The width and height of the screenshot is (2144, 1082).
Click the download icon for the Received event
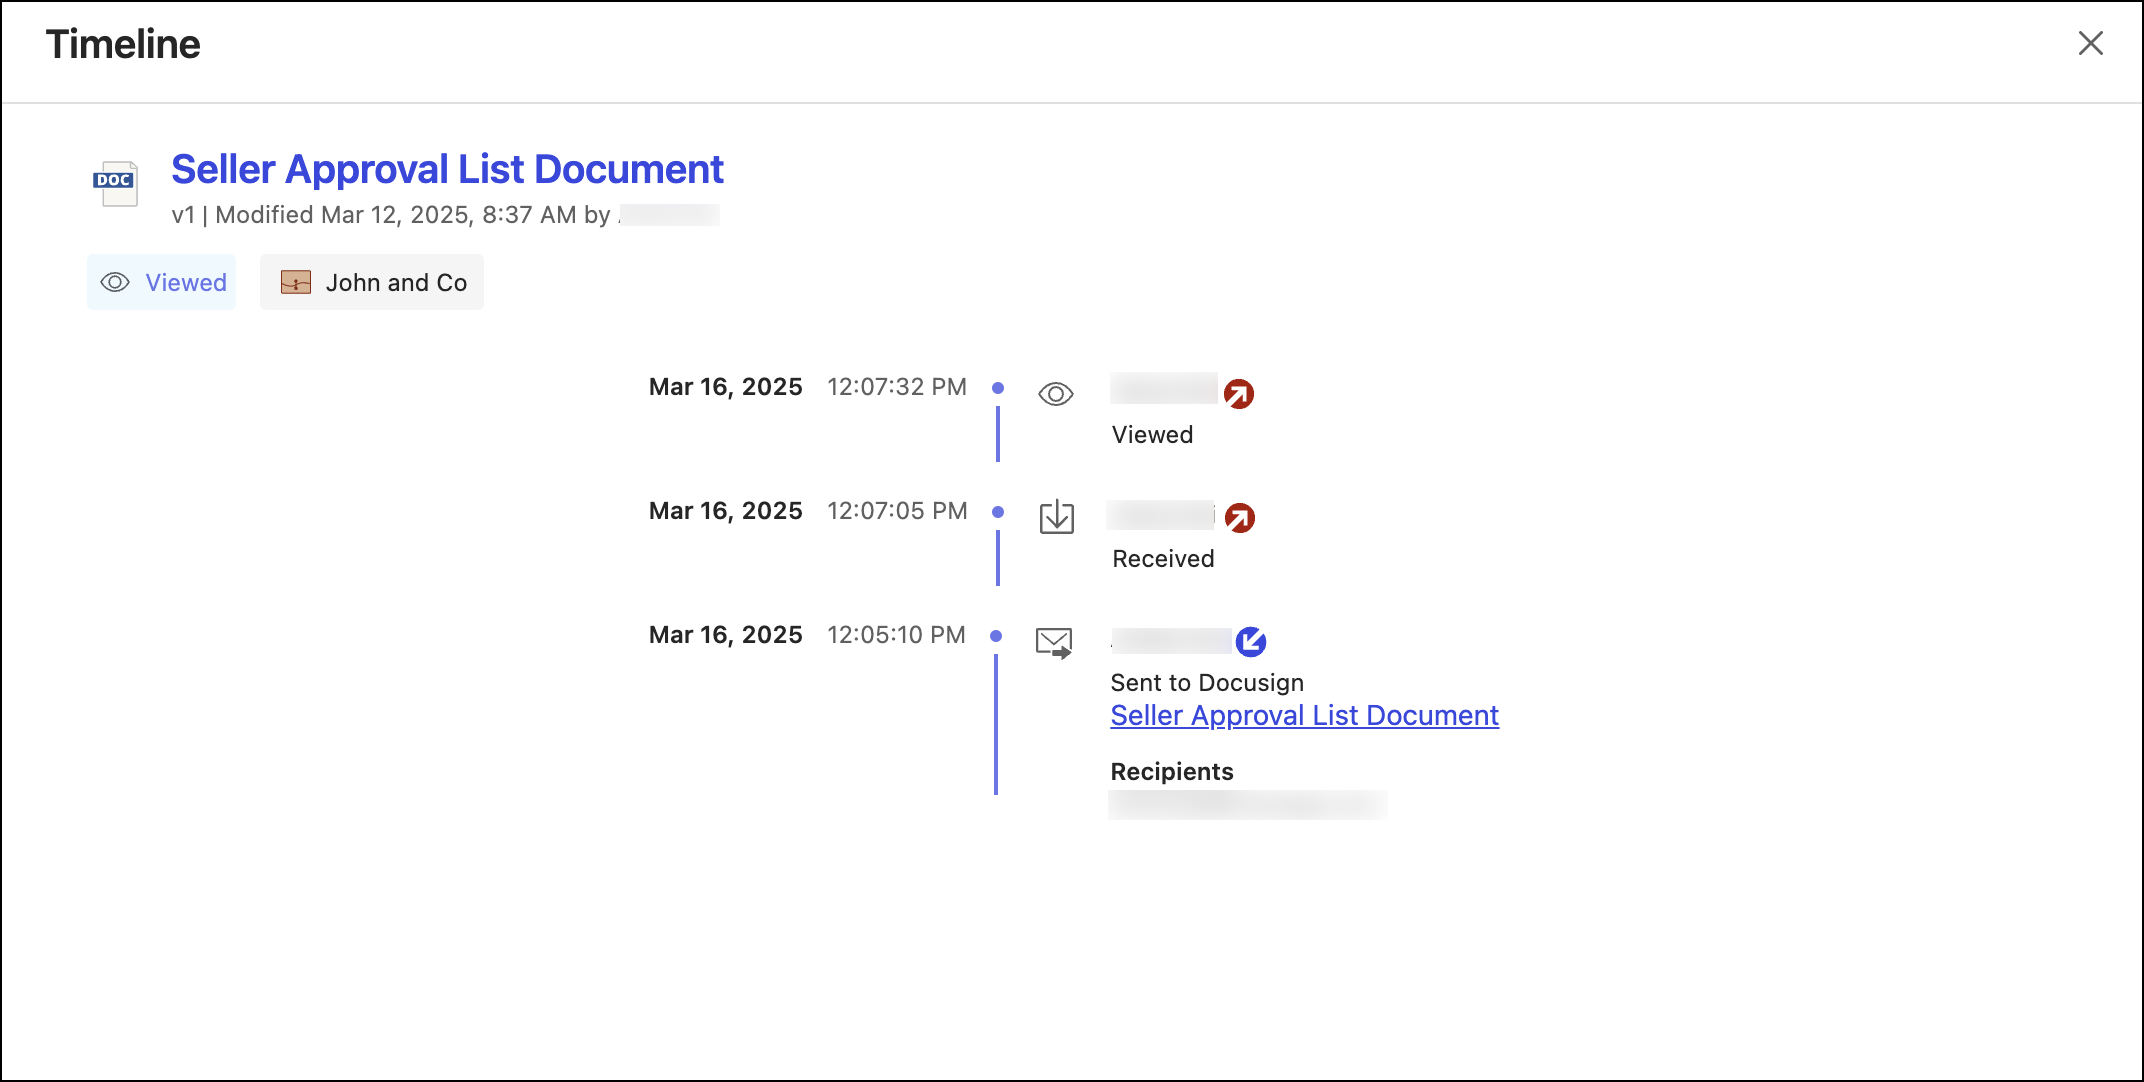(1056, 517)
